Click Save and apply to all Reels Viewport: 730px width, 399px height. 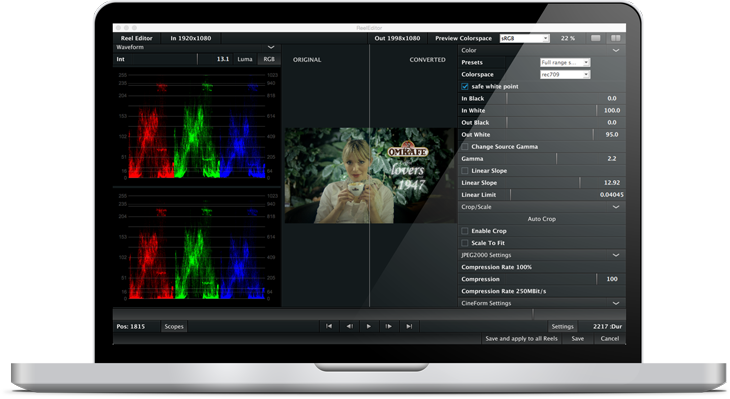pyautogui.click(x=521, y=338)
